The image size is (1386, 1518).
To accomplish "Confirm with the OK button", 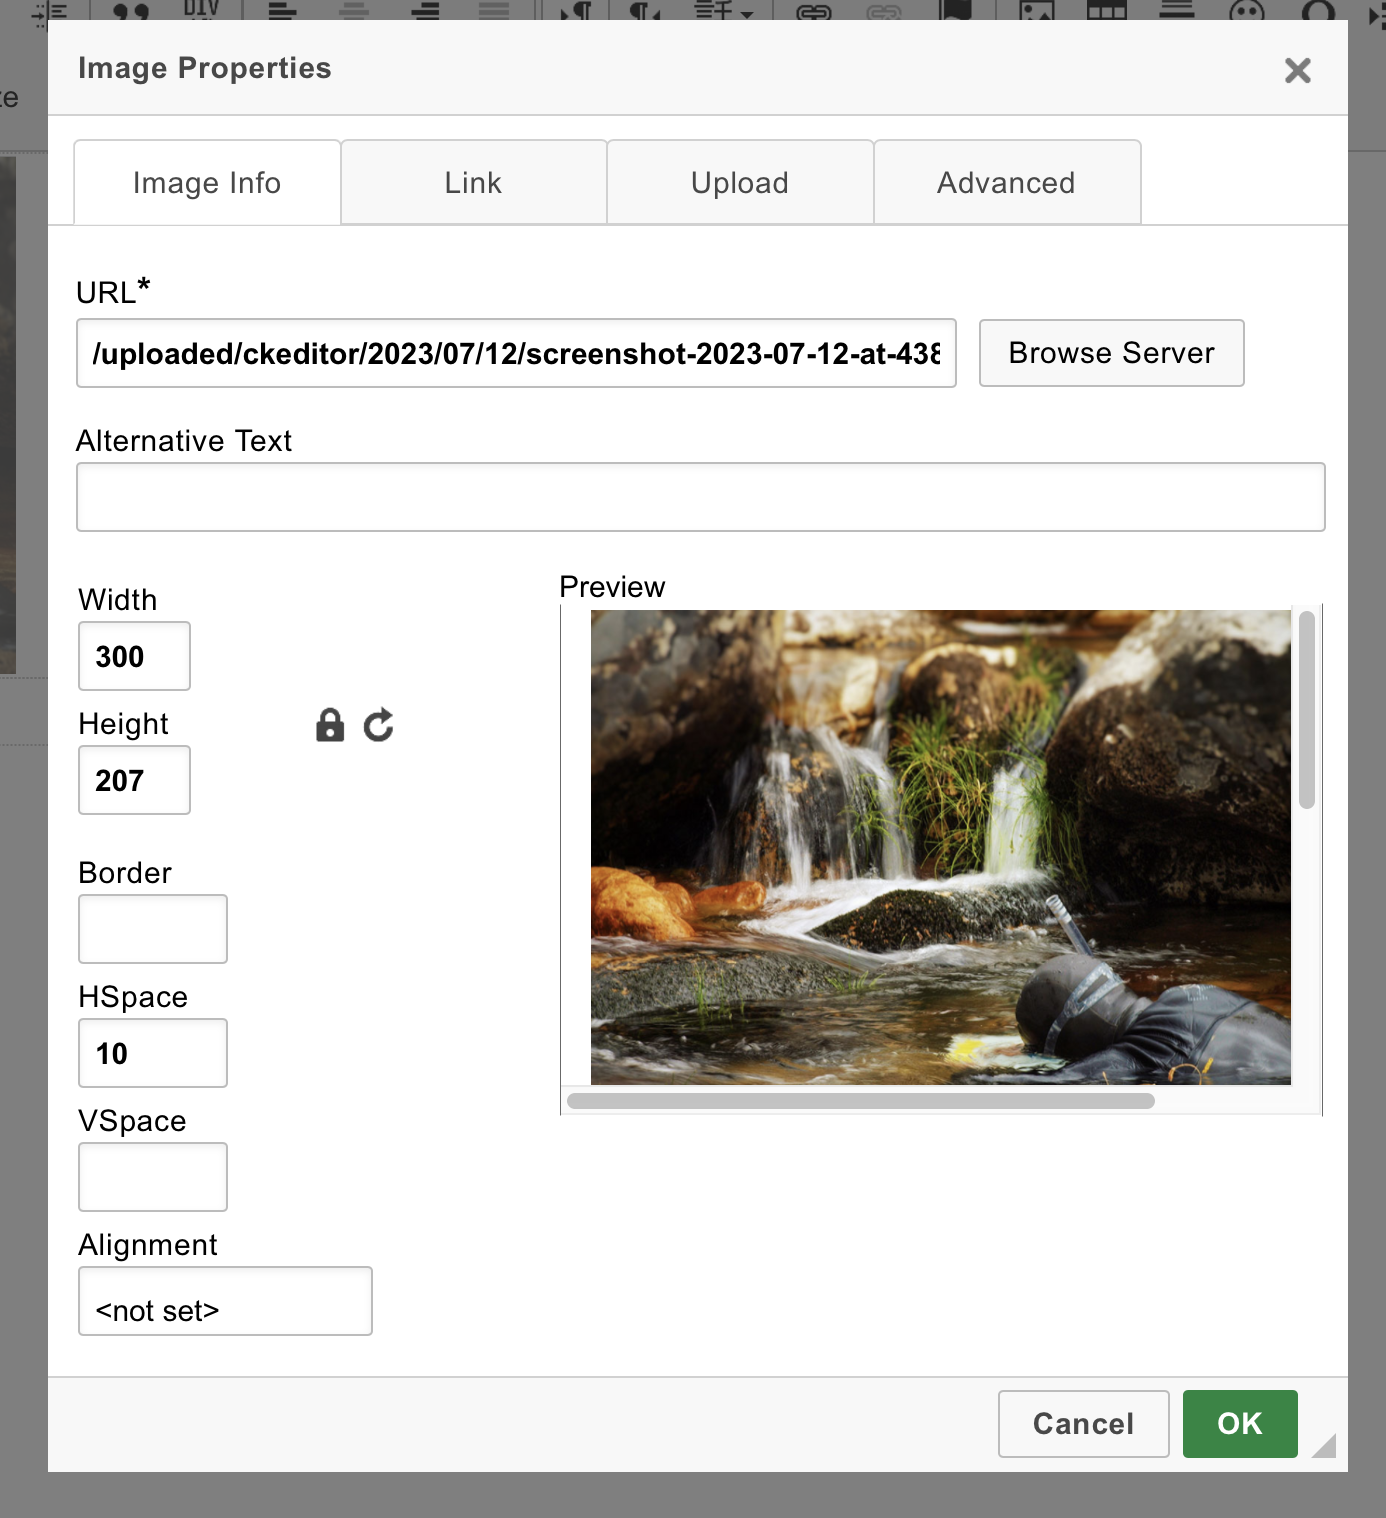I will tap(1240, 1424).
